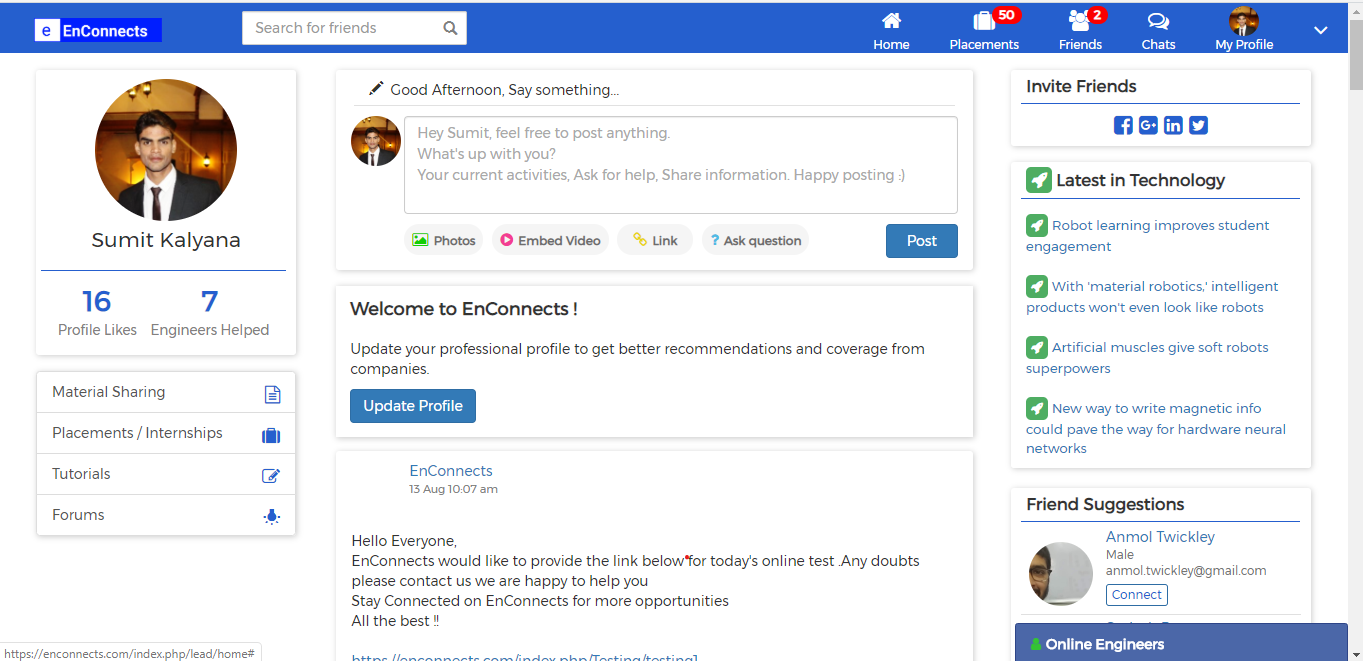Click the 7 Engineers Helped count

[209, 301]
